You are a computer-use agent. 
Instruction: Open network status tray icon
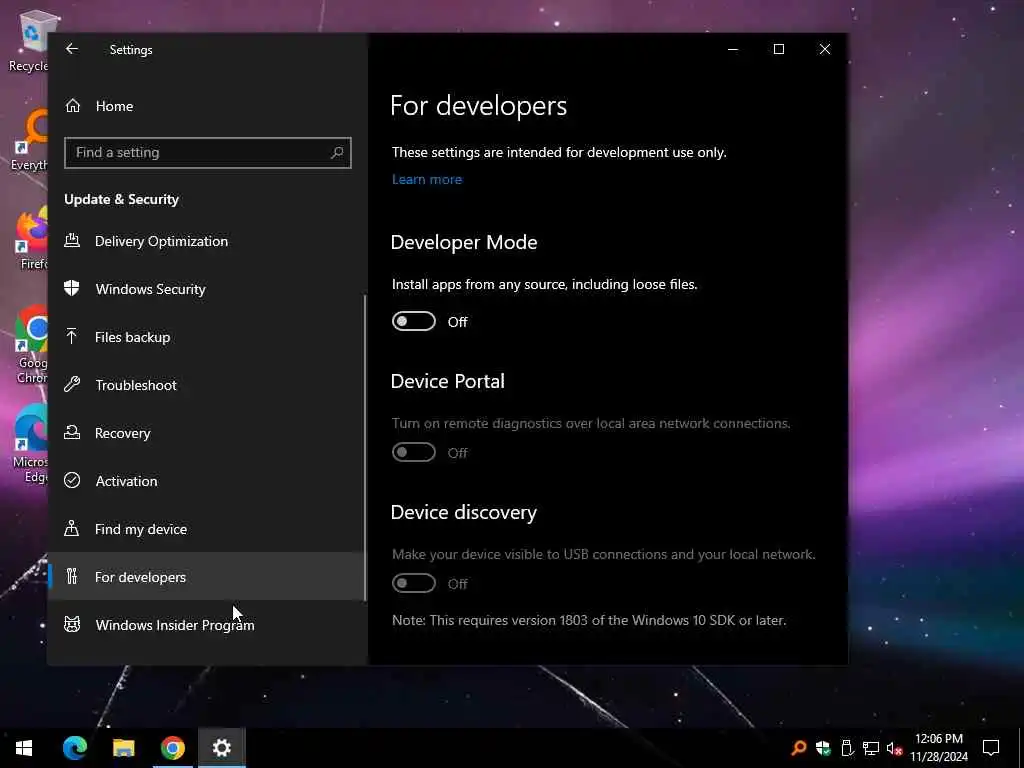click(x=871, y=748)
